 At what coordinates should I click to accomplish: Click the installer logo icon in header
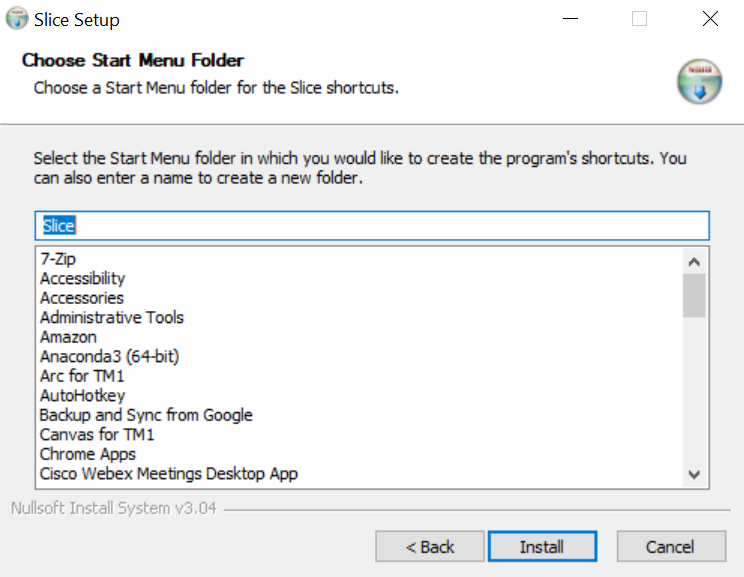[x=699, y=82]
